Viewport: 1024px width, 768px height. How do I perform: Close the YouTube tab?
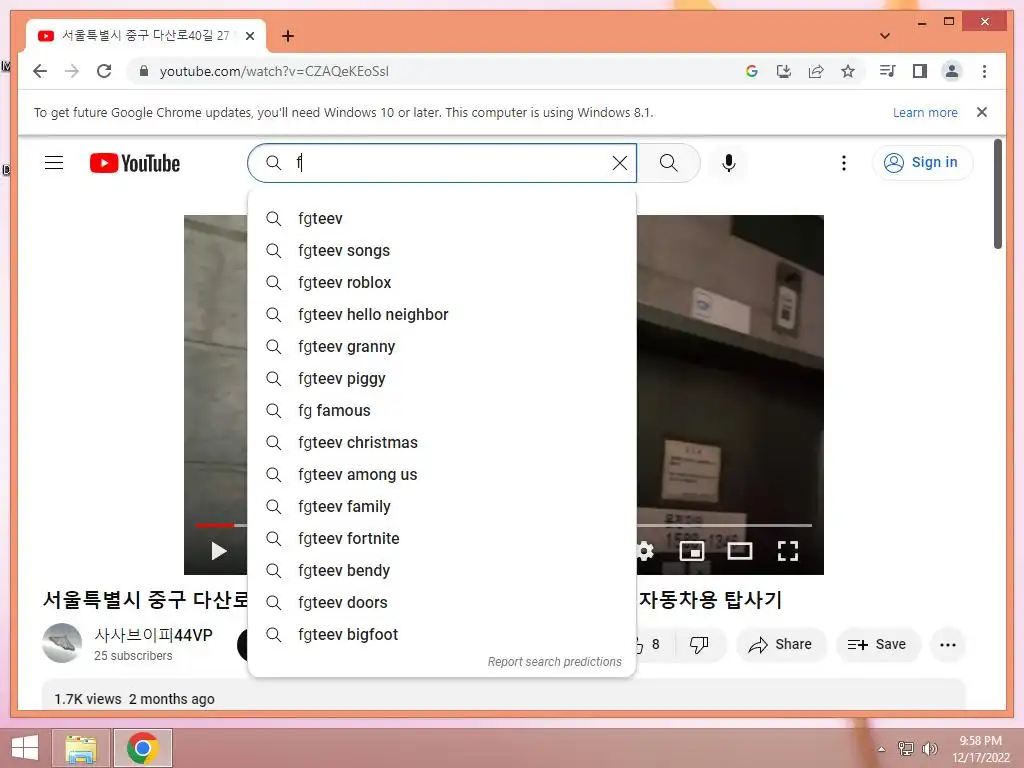(249, 36)
